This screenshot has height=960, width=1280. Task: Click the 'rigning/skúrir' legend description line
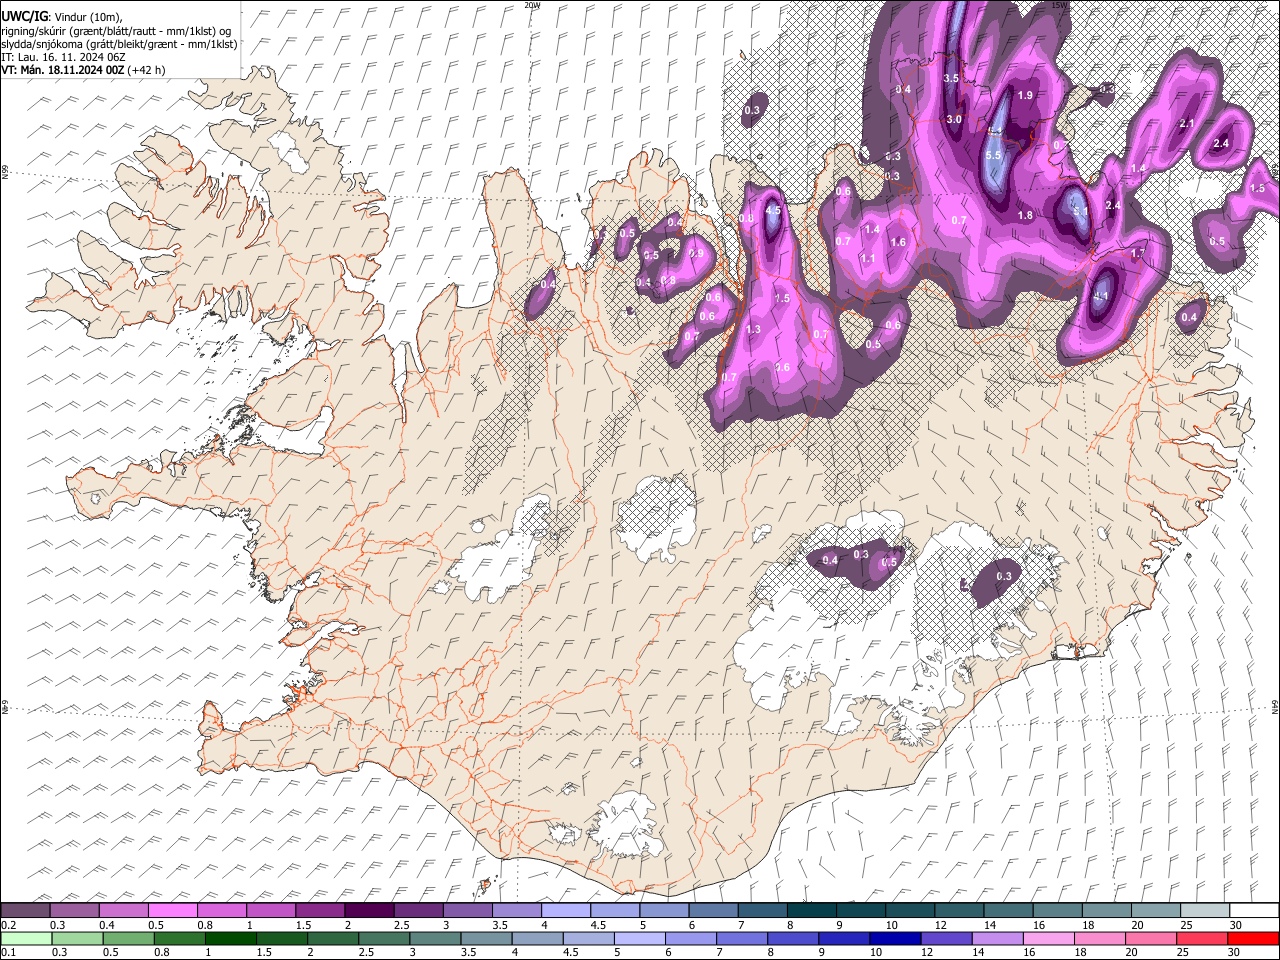[116, 31]
